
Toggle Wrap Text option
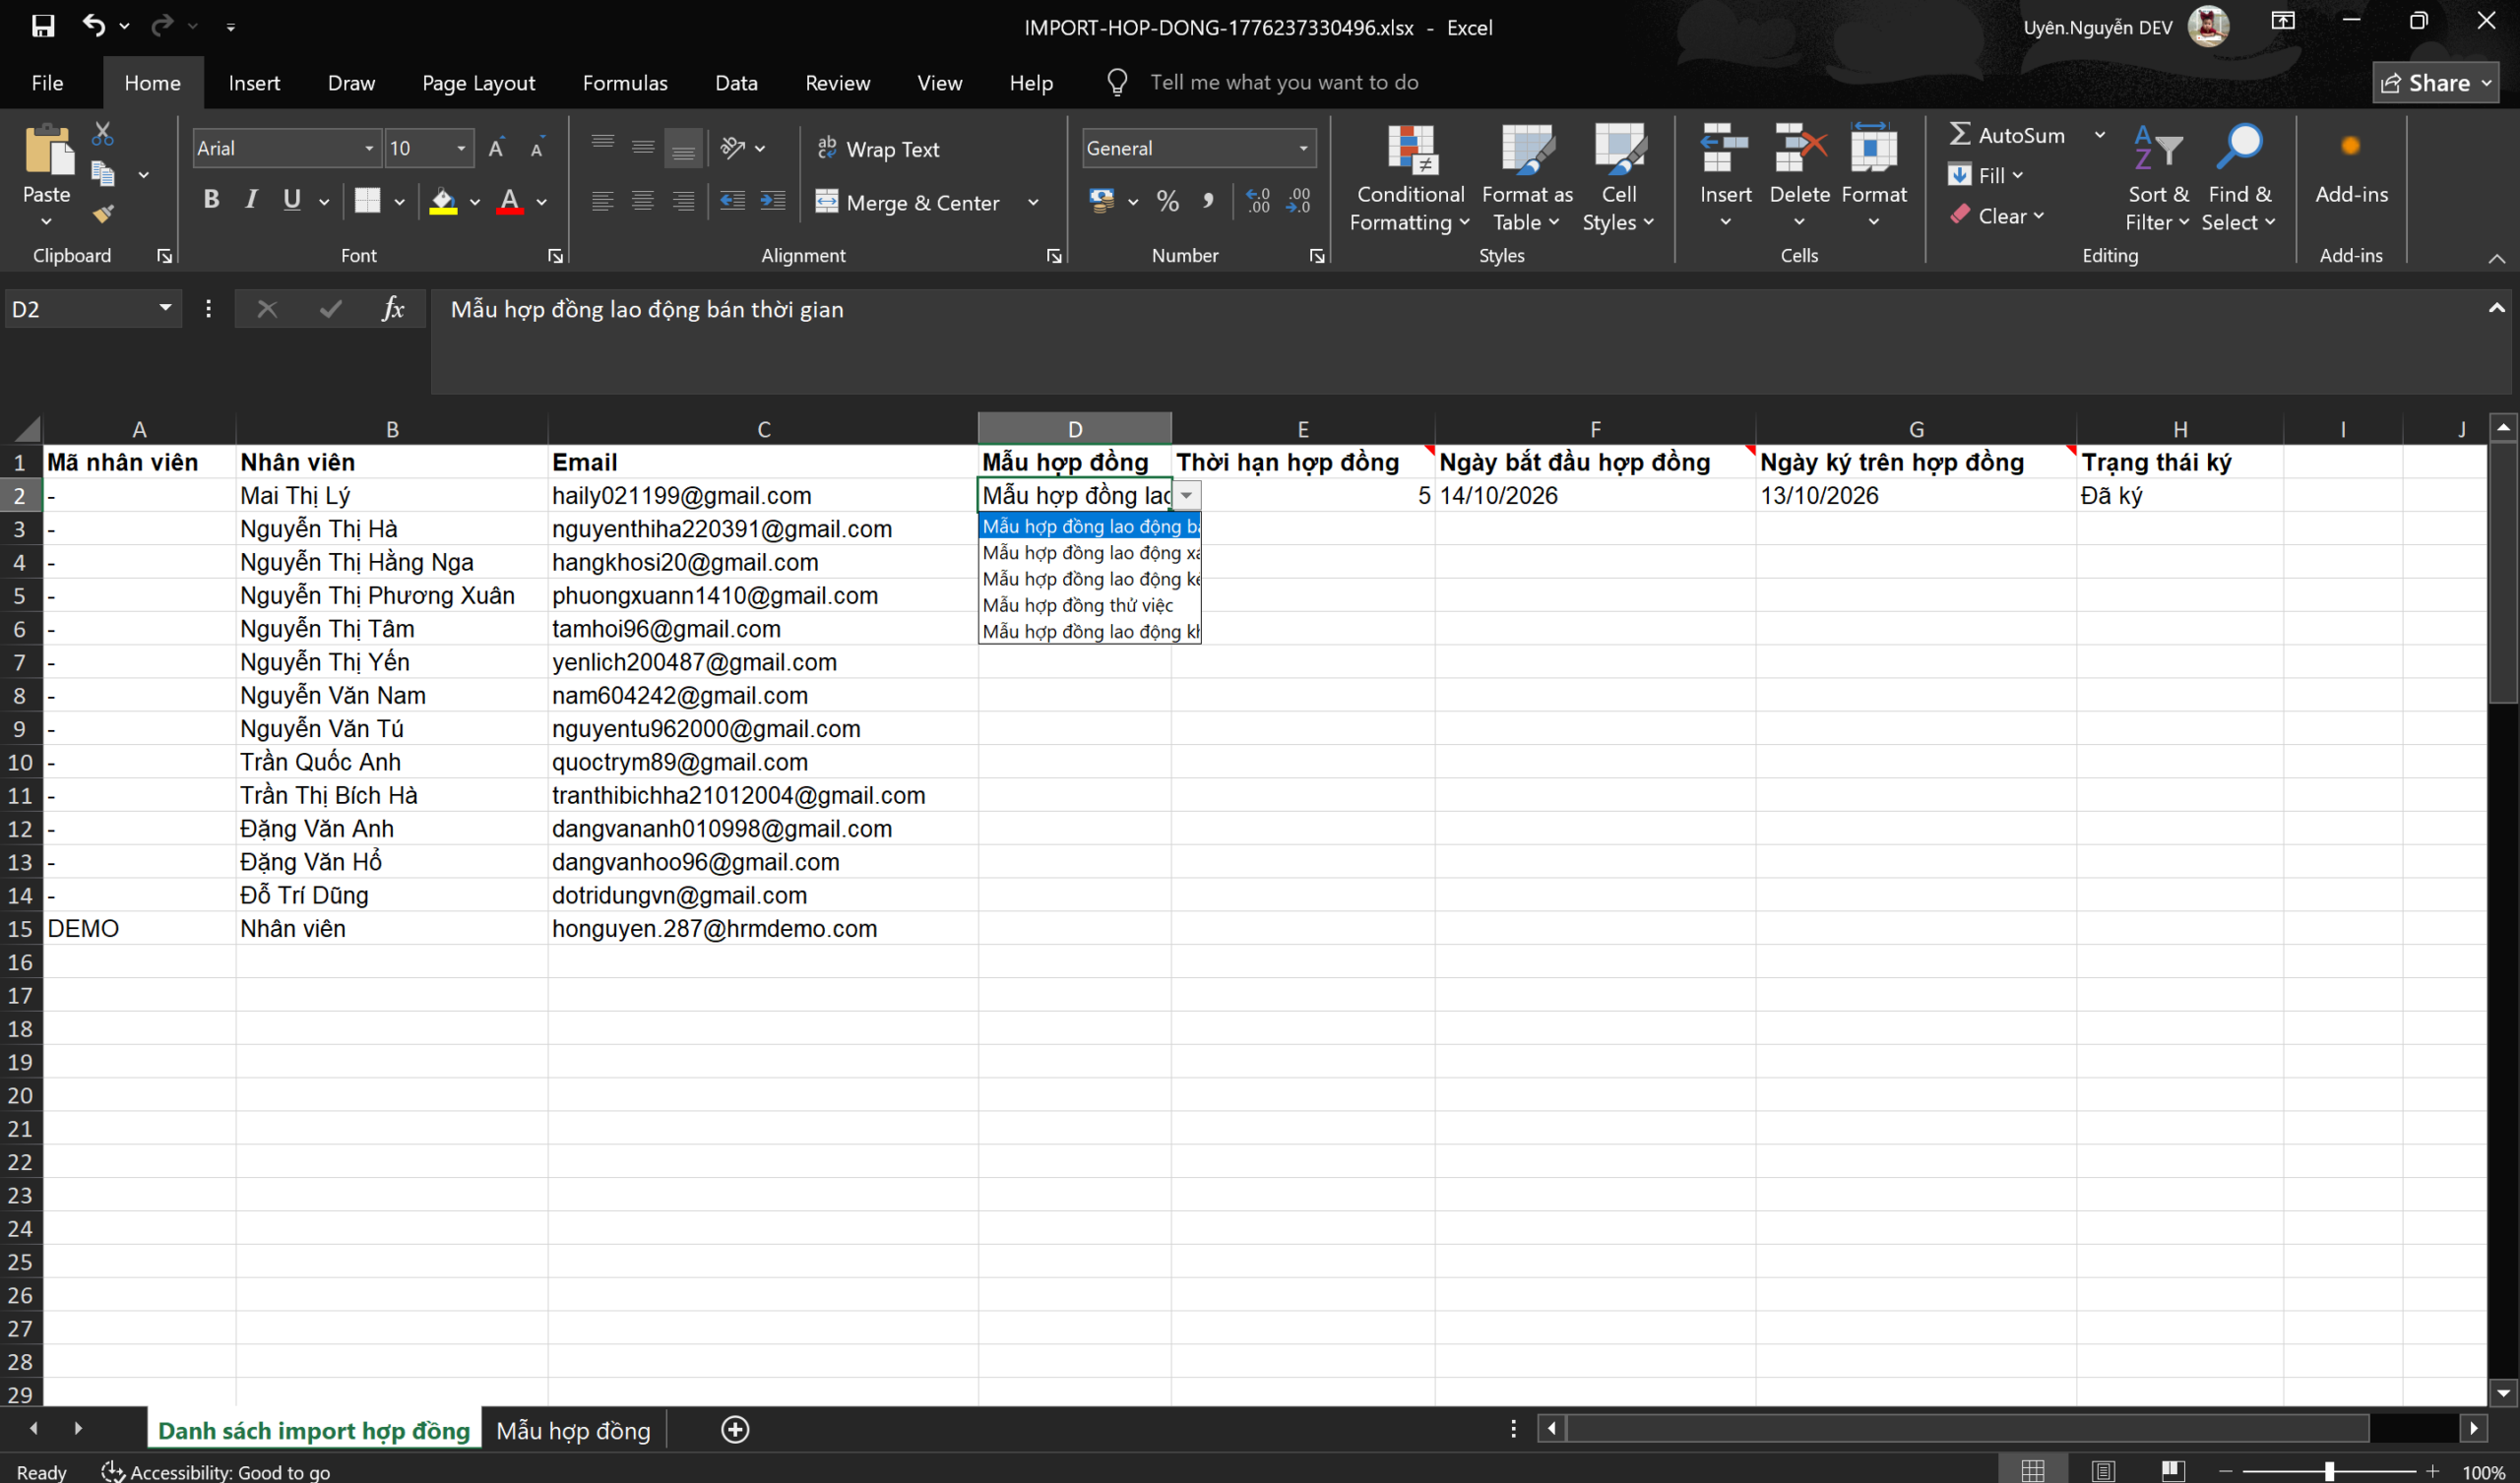pyautogui.click(x=879, y=149)
